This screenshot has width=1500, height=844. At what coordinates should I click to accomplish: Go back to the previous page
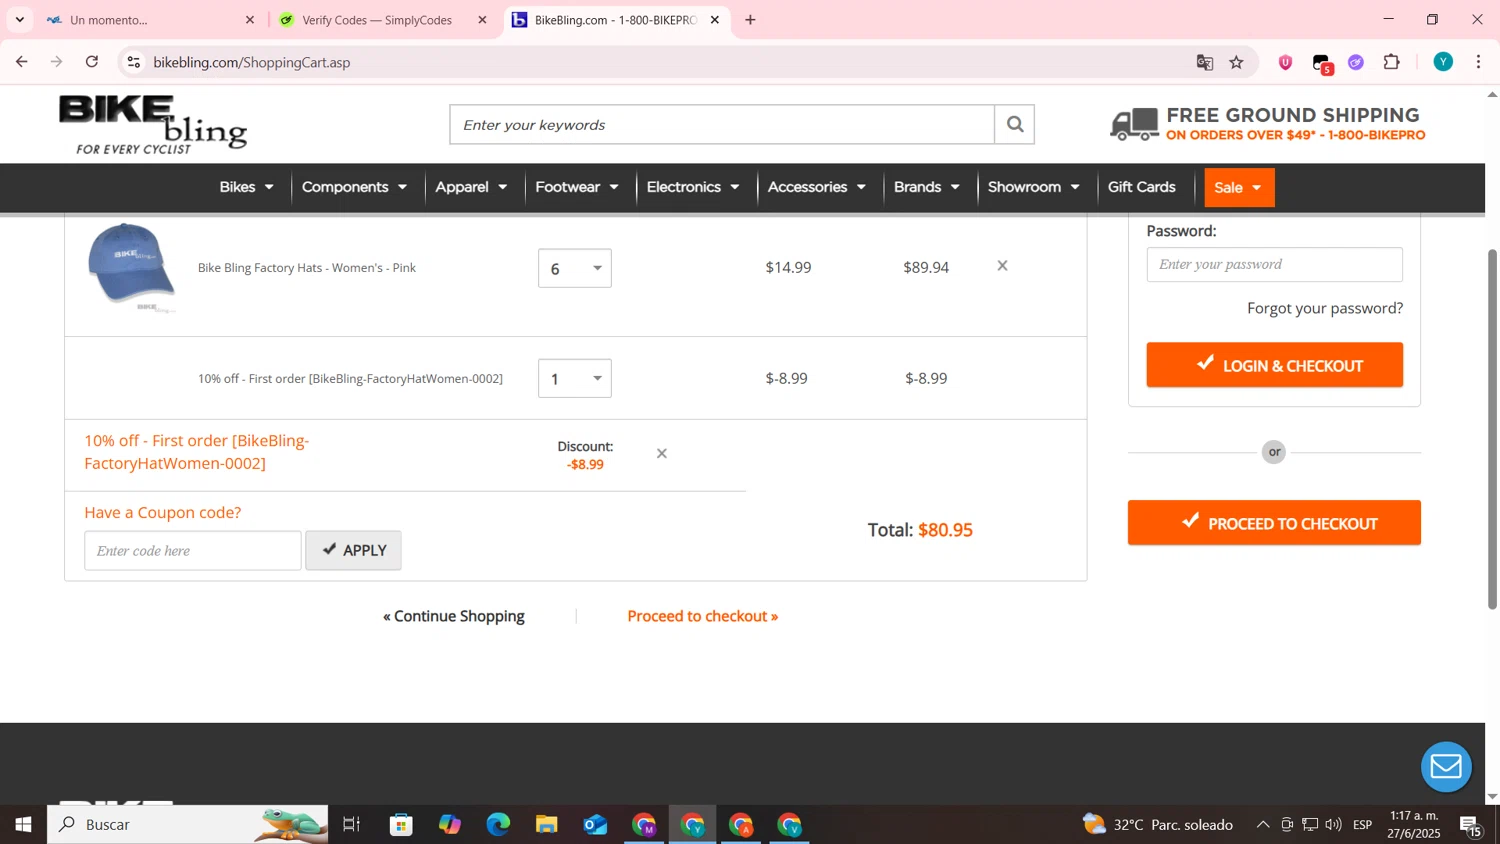(x=22, y=62)
